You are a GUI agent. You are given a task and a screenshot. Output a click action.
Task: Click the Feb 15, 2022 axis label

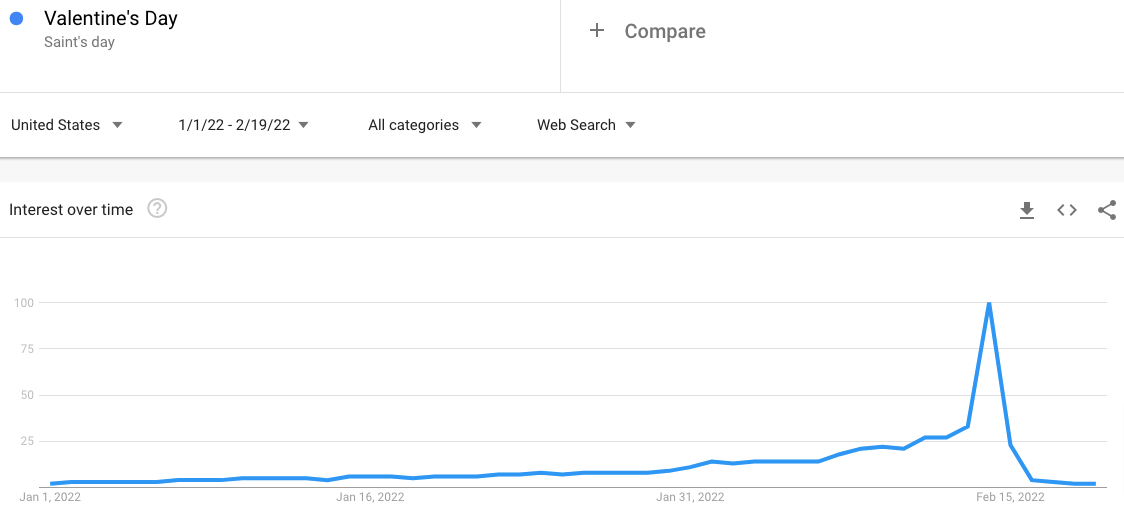click(x=1010, y=496)
